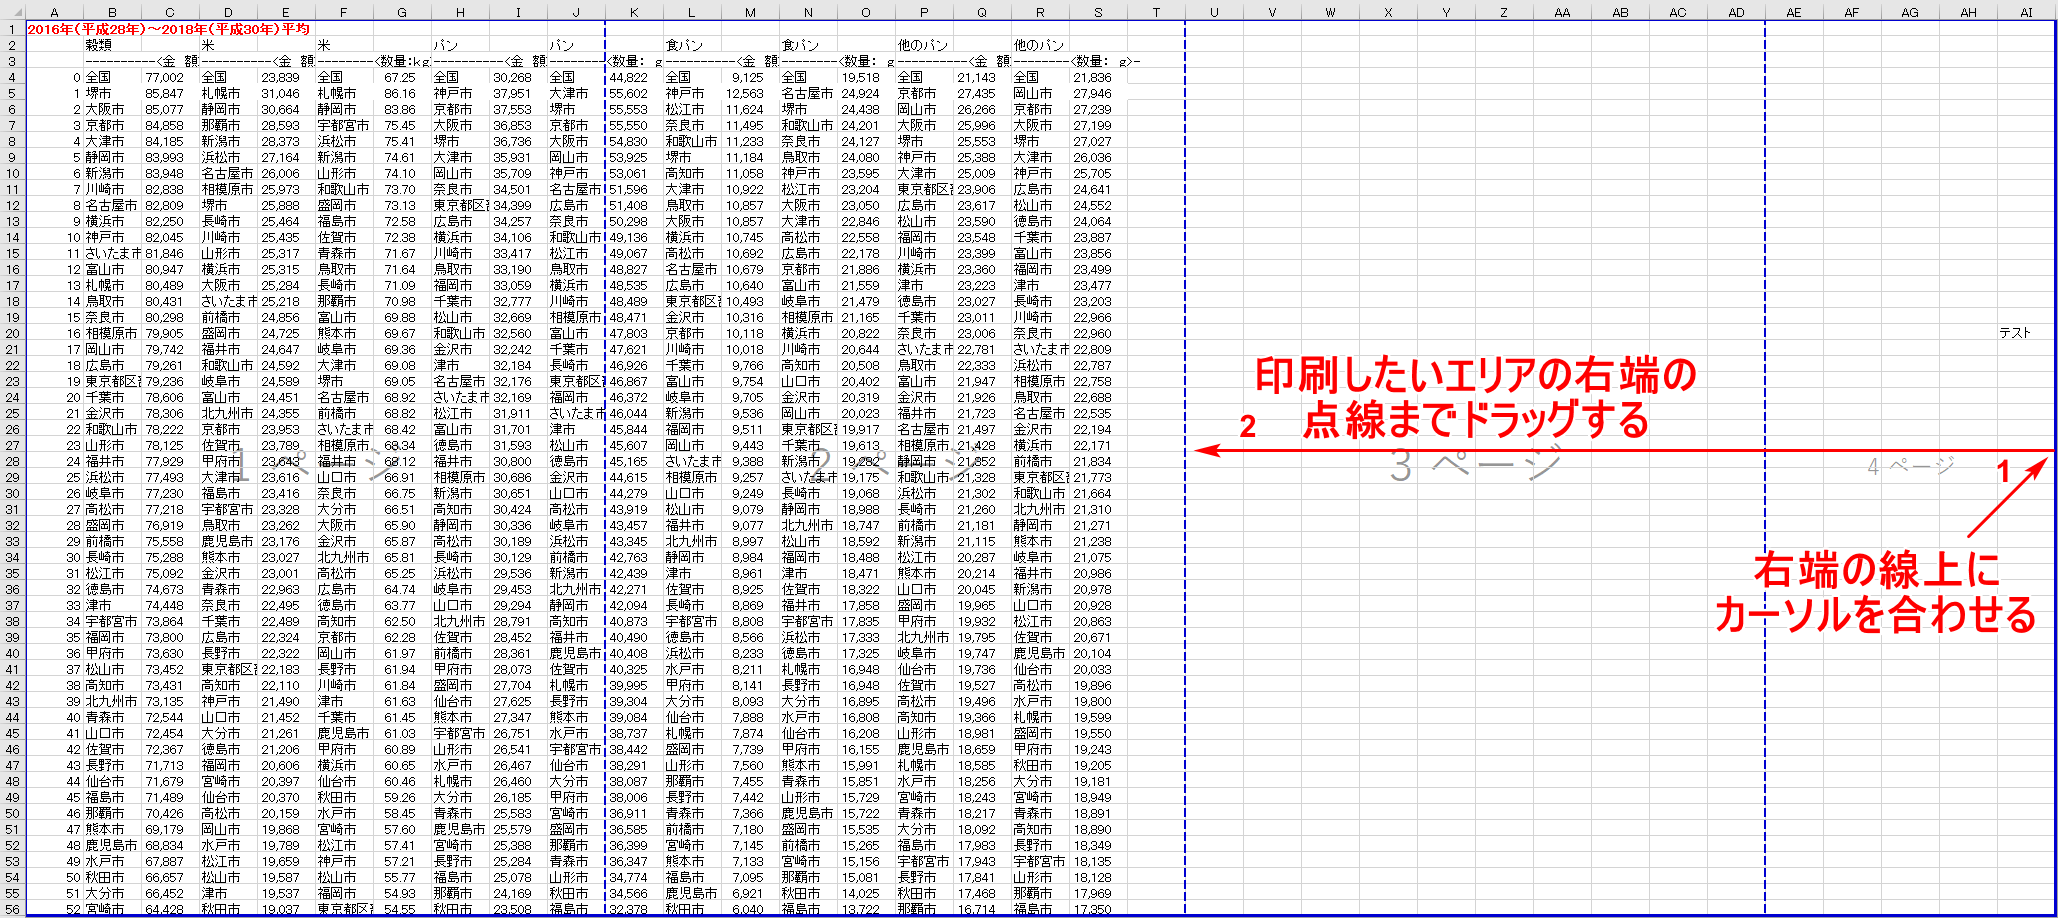Select the cell with value 42,094

pos(634,605)
